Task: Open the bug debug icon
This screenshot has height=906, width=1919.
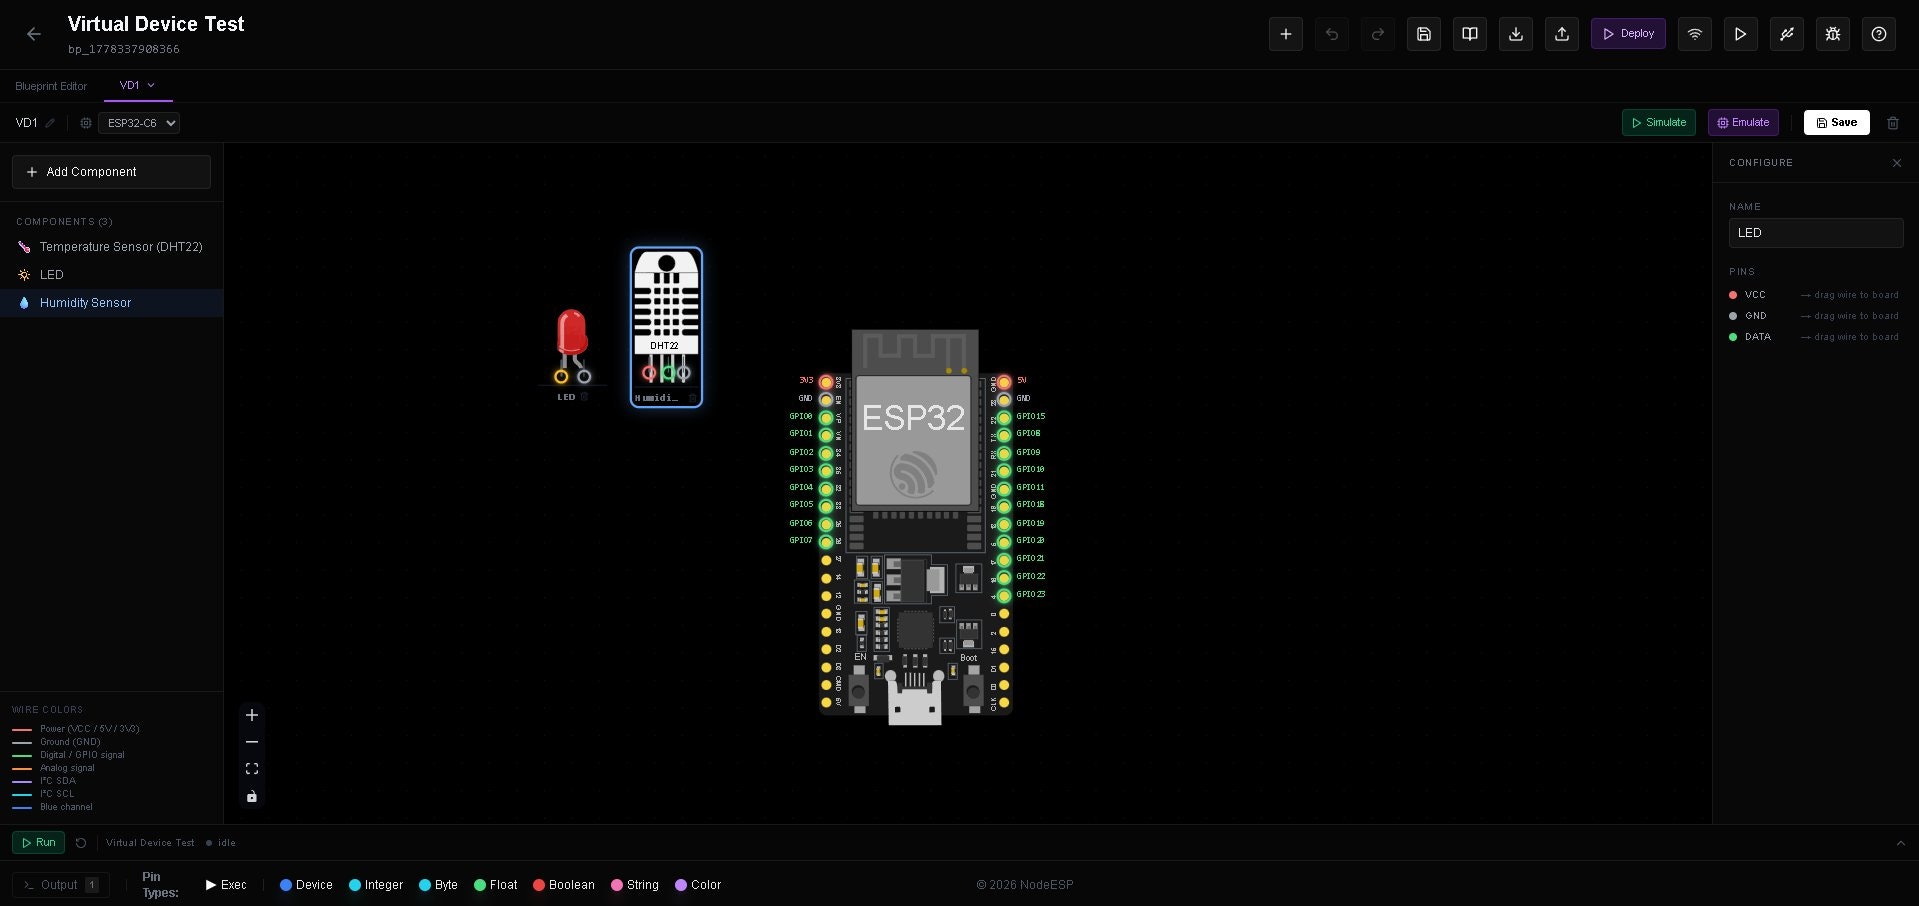Action: click(1833, 34)
